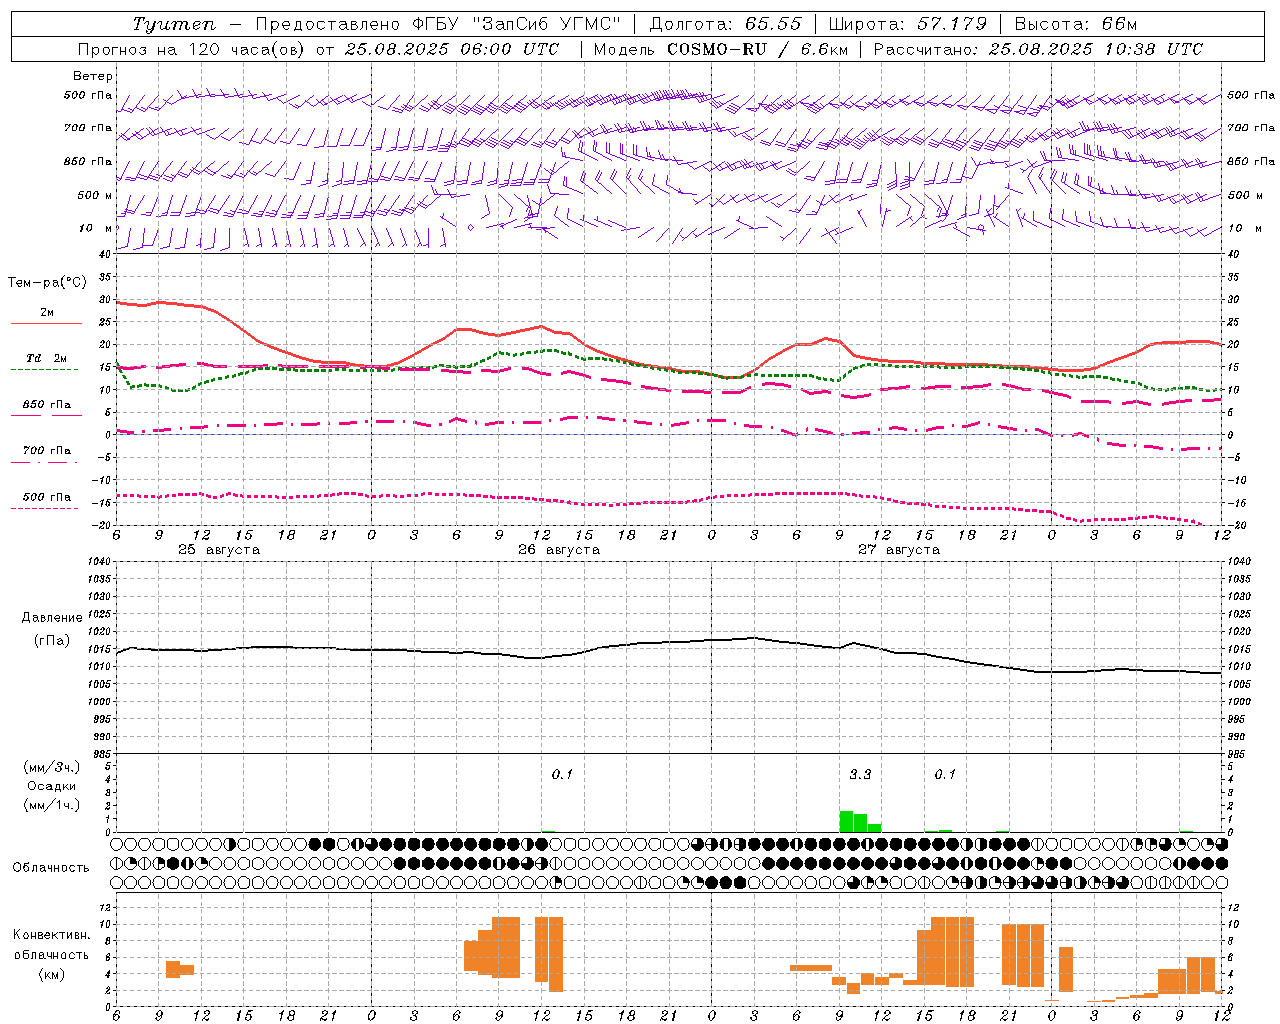Select the "ЗапСиб УГМС" provider text

547,24
